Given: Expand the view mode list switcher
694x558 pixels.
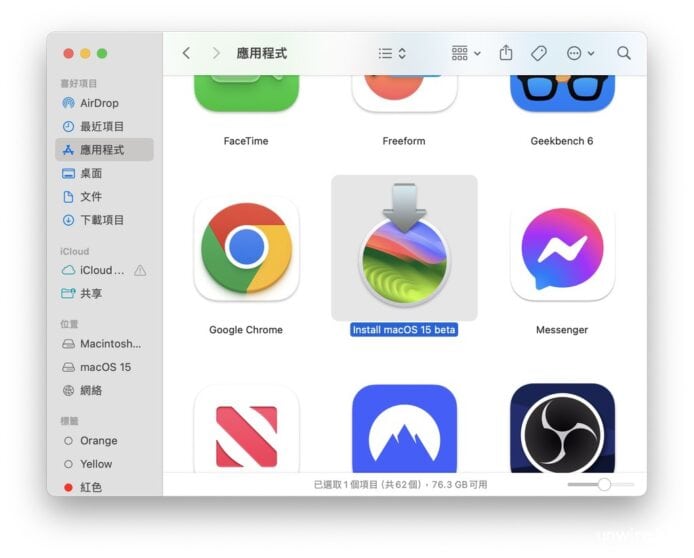Looking at the screenshot, I should [x=392, y=53].
